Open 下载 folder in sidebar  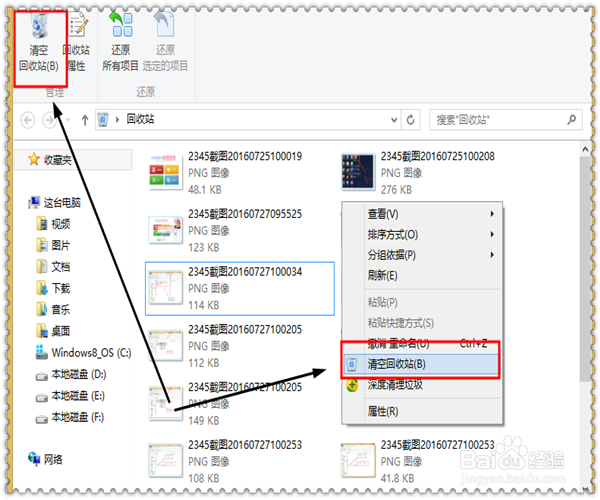(x=54, y=288)
